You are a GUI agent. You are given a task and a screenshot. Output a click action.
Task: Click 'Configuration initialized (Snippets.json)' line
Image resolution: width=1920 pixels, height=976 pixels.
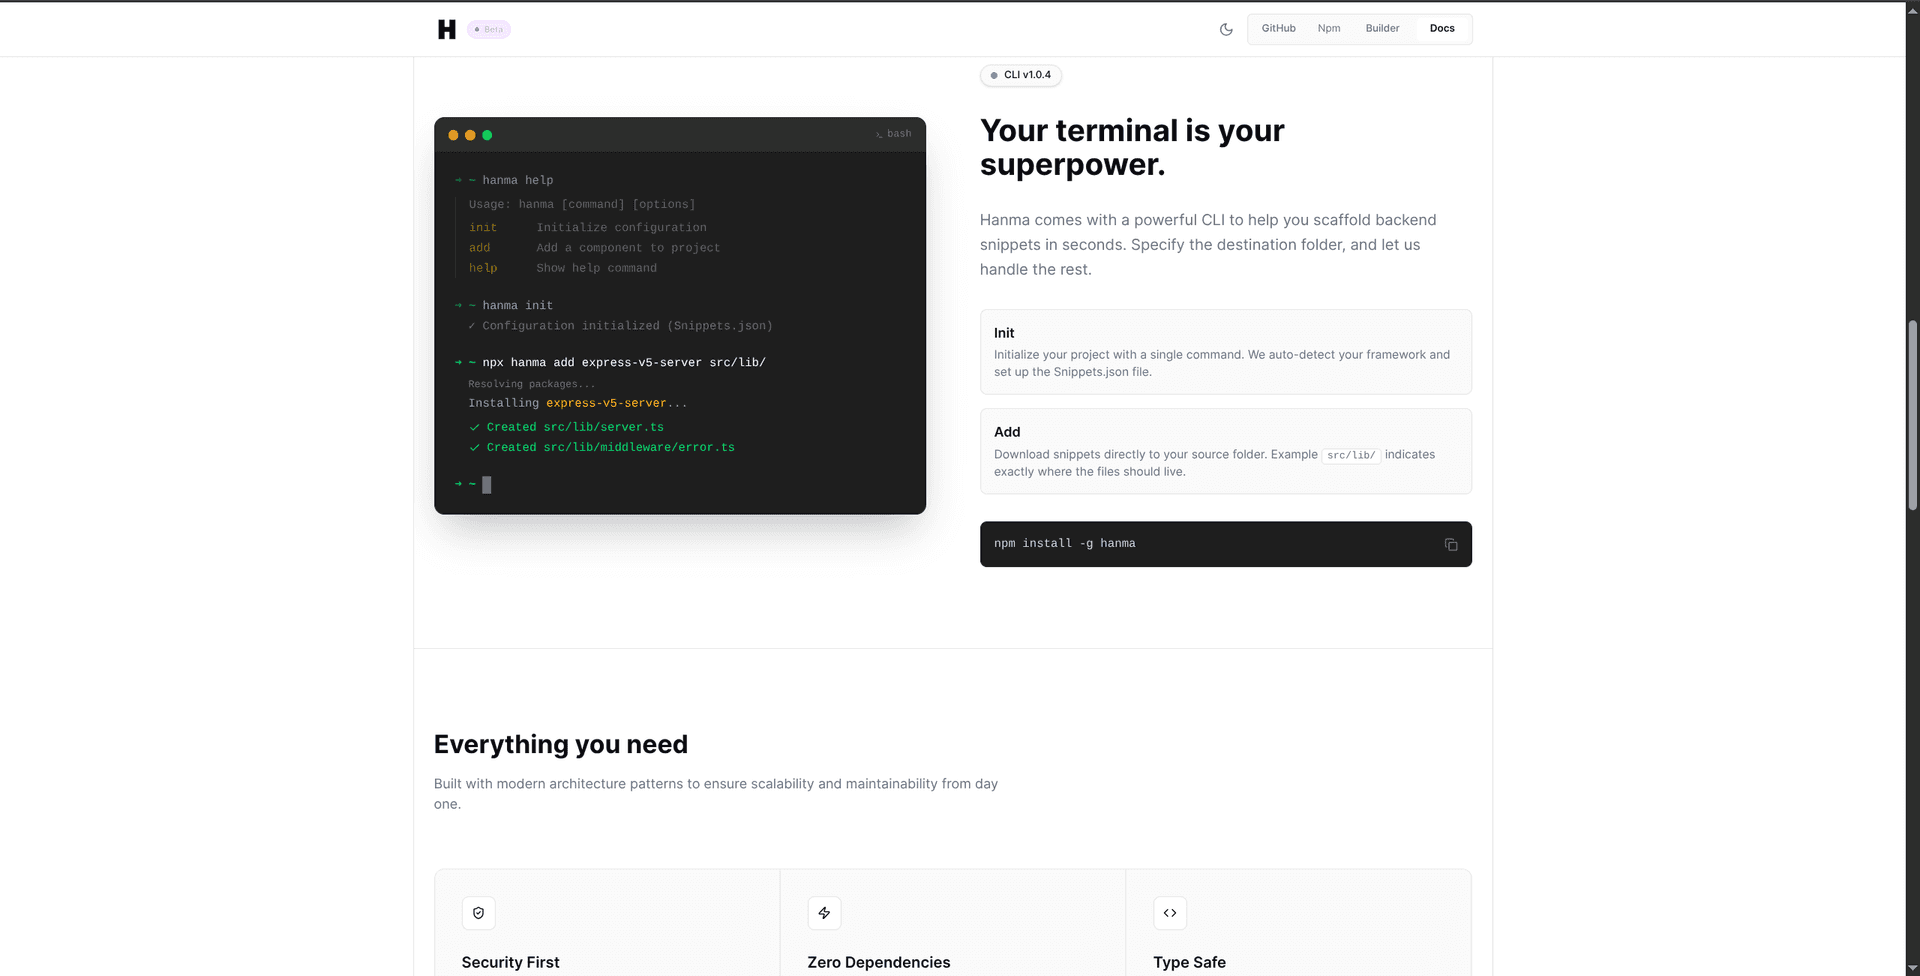[x=620, y=326]
